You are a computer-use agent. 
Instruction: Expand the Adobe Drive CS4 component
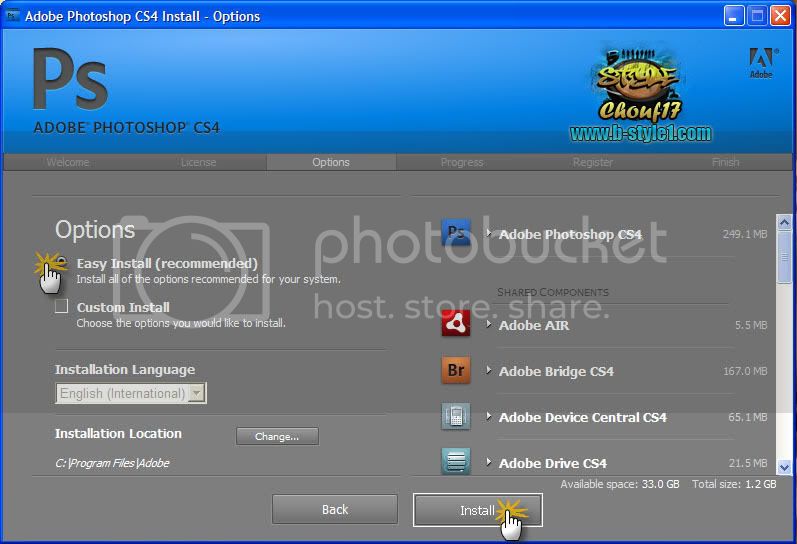(488, 462)
